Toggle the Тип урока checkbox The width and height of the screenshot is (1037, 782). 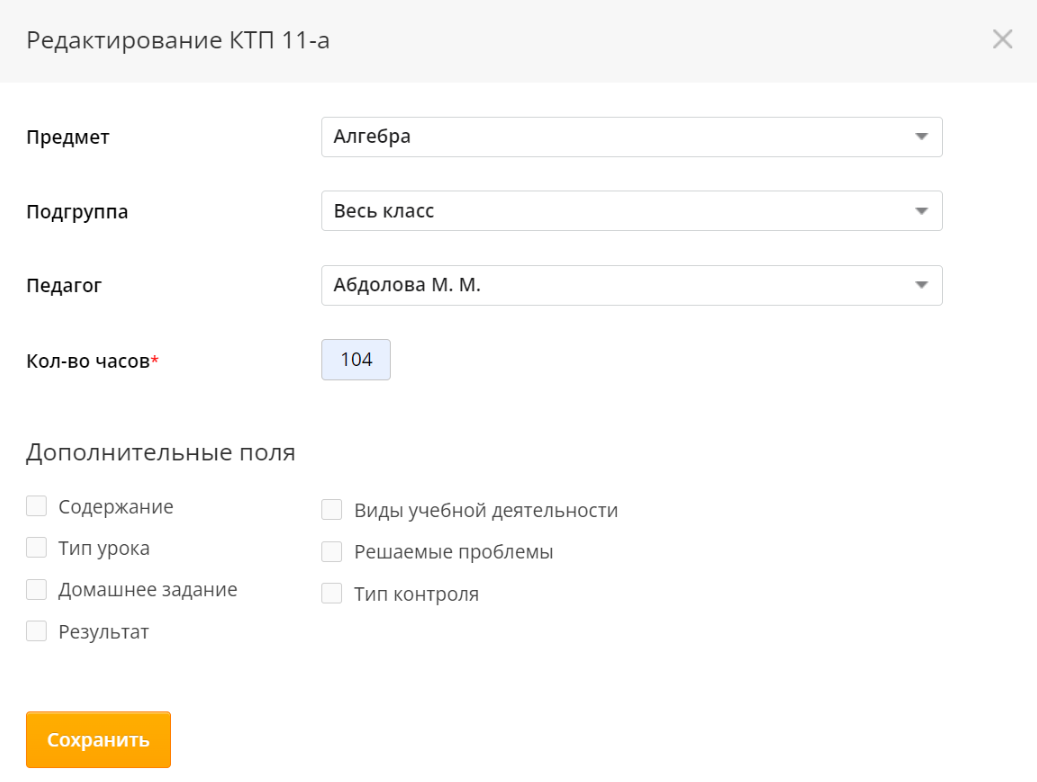37,548
